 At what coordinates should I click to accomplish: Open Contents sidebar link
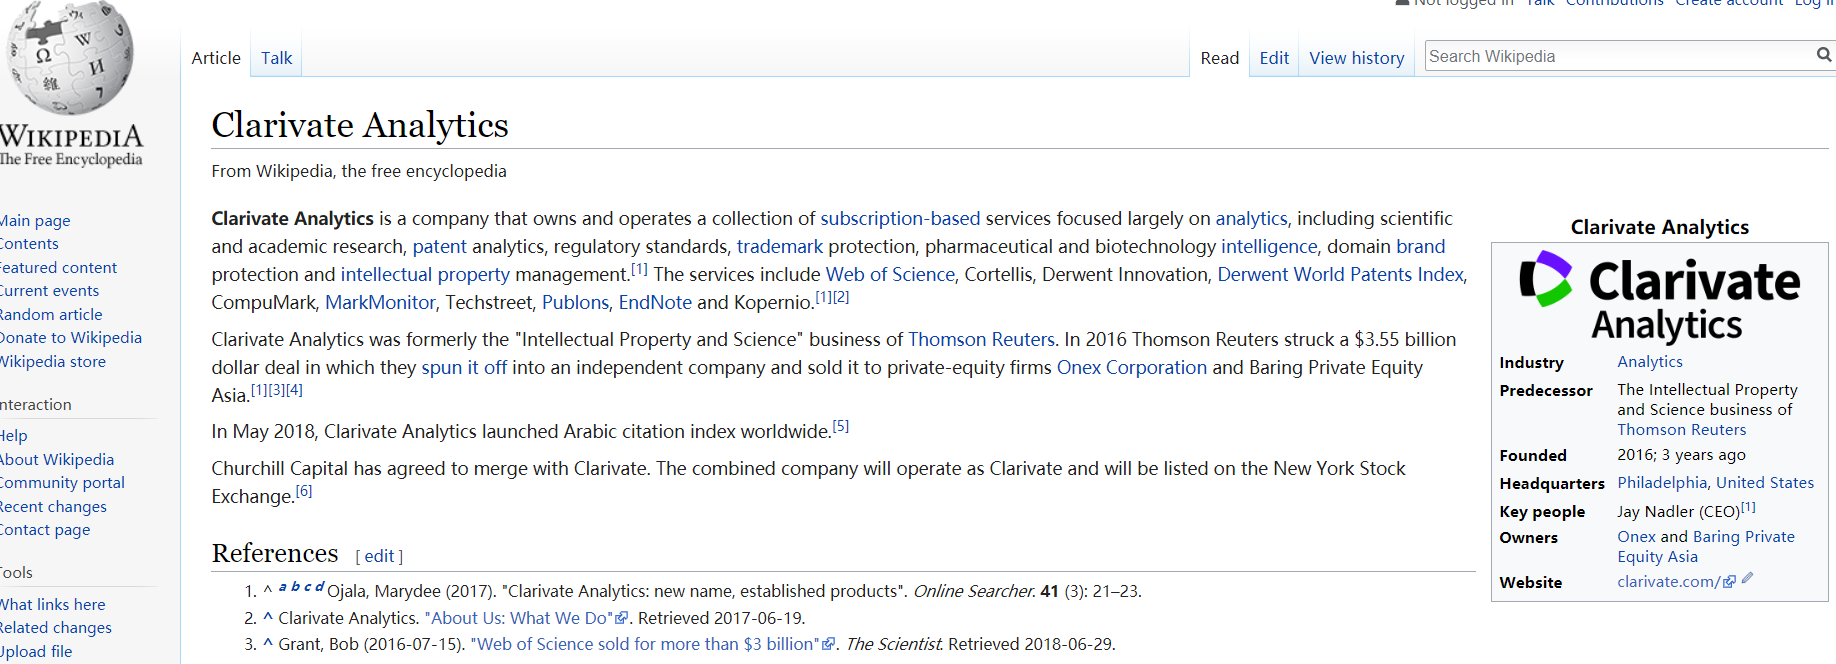(x=29, y=244)
